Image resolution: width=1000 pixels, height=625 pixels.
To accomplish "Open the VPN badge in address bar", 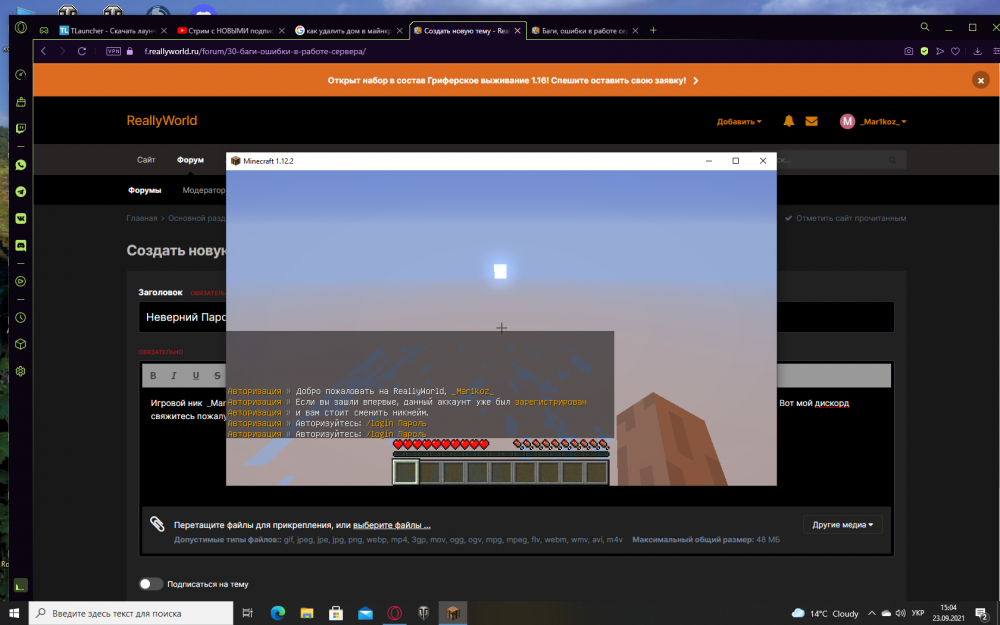I will coord(114,51).
